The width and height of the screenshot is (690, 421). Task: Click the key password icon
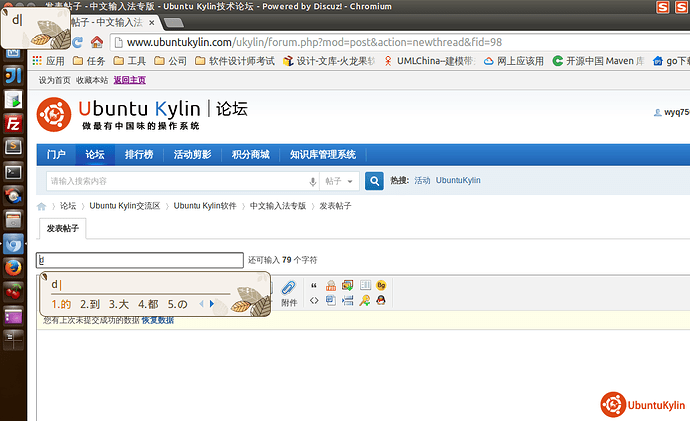pyautogui.click(x=365, y=301)
